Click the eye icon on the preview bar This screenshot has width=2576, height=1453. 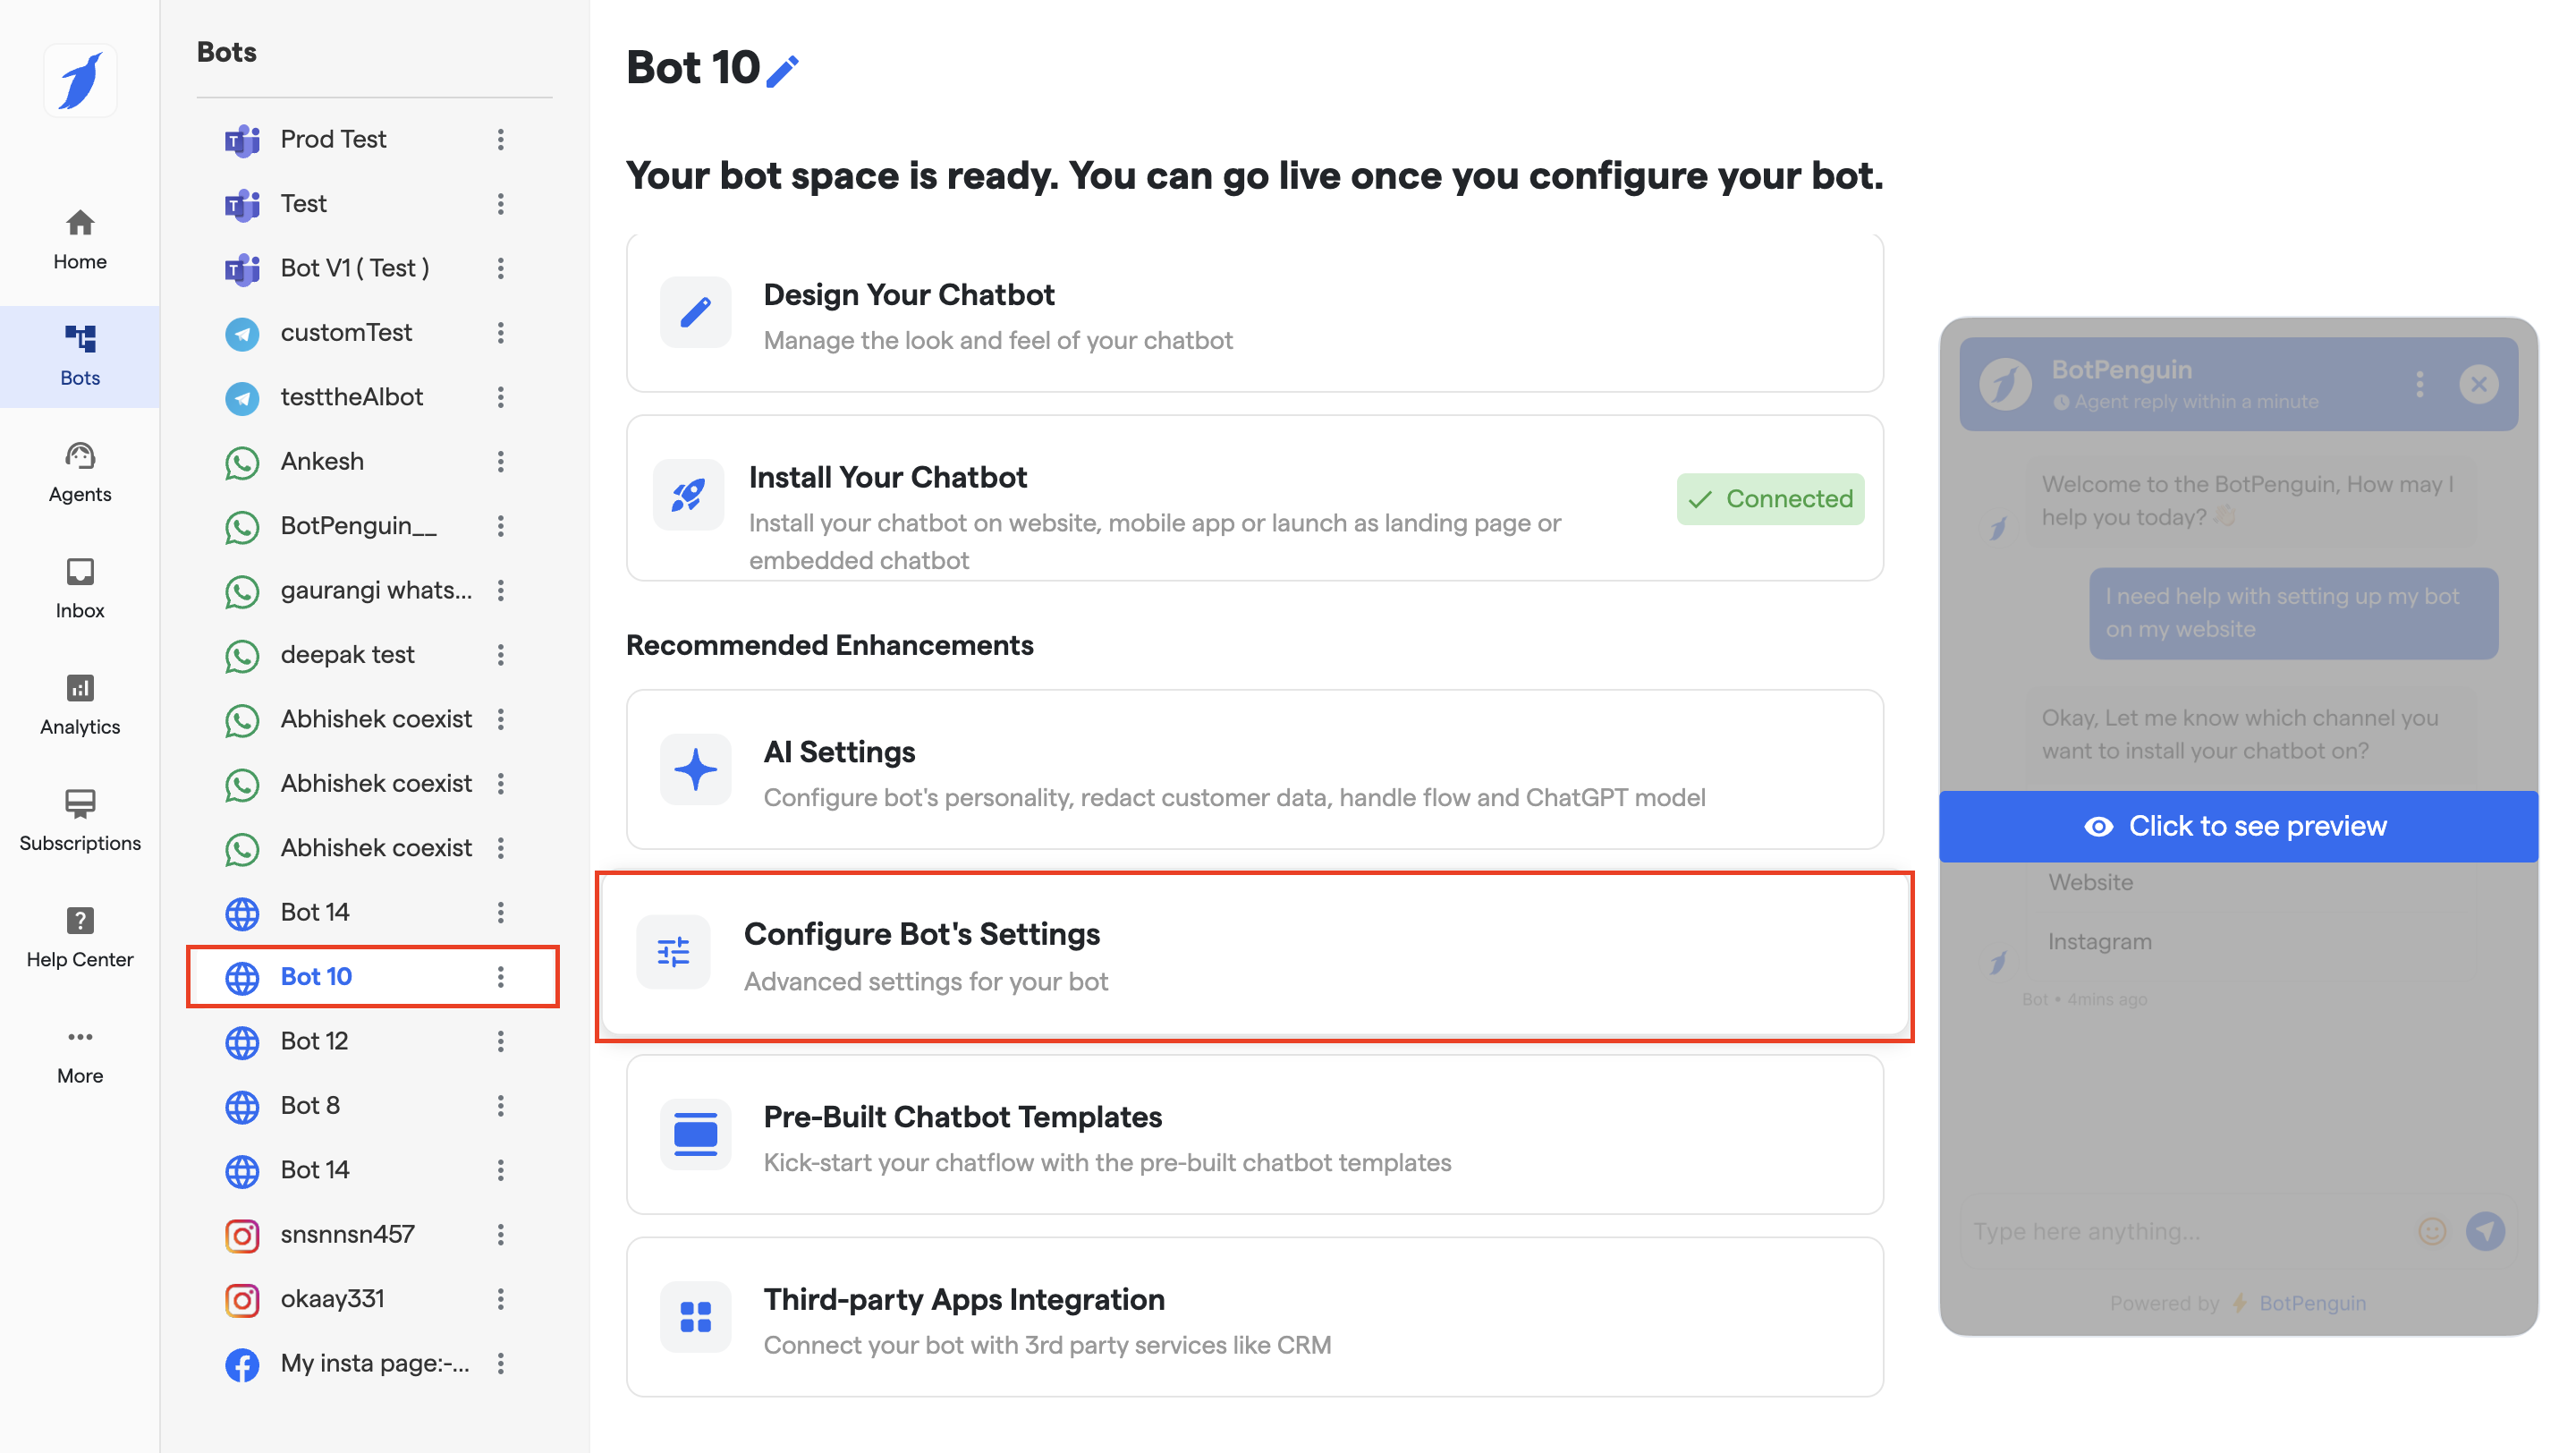pos(2098,826)
